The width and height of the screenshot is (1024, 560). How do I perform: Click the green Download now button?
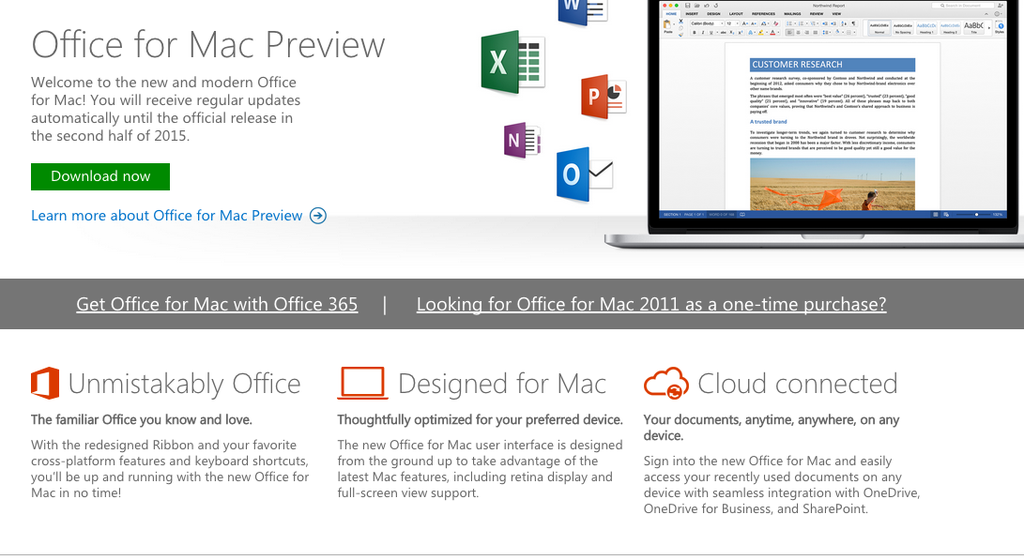click(100, 176)
